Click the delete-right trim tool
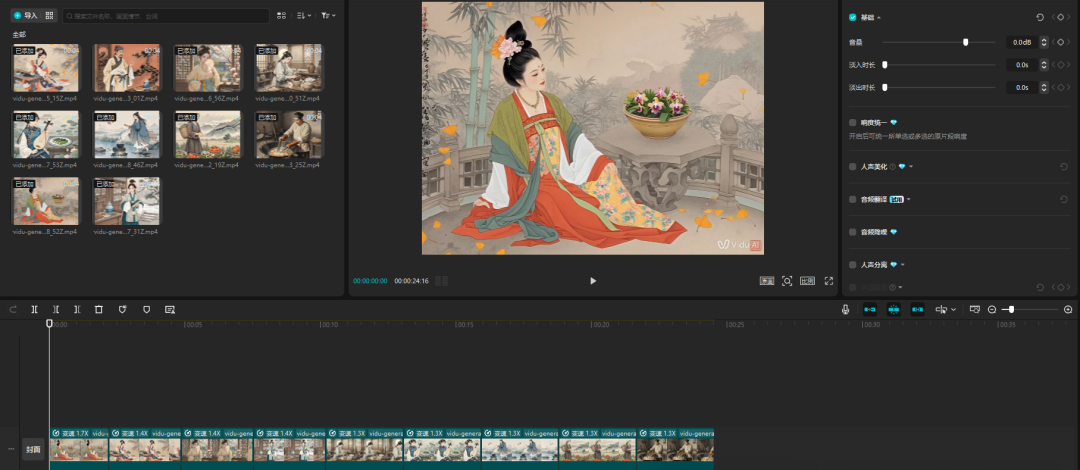Screen dimensions: 1080x470 pyautogui.click(x=77, y=310)
